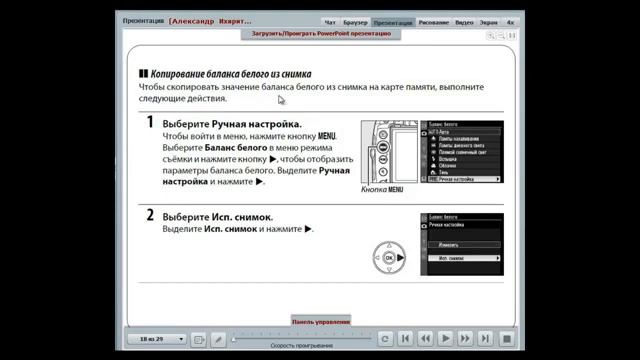Click the slide-view icon beside the page dropdown
Image resolution: width=640 pixels, height=360 pixels.
pos(199,340)
